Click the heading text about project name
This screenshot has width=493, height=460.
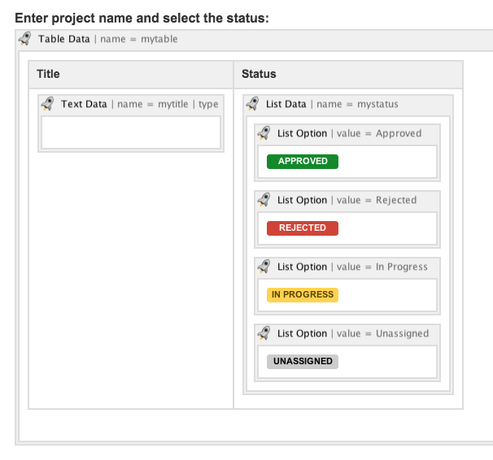pyautogui.click(x=142, y=18)
